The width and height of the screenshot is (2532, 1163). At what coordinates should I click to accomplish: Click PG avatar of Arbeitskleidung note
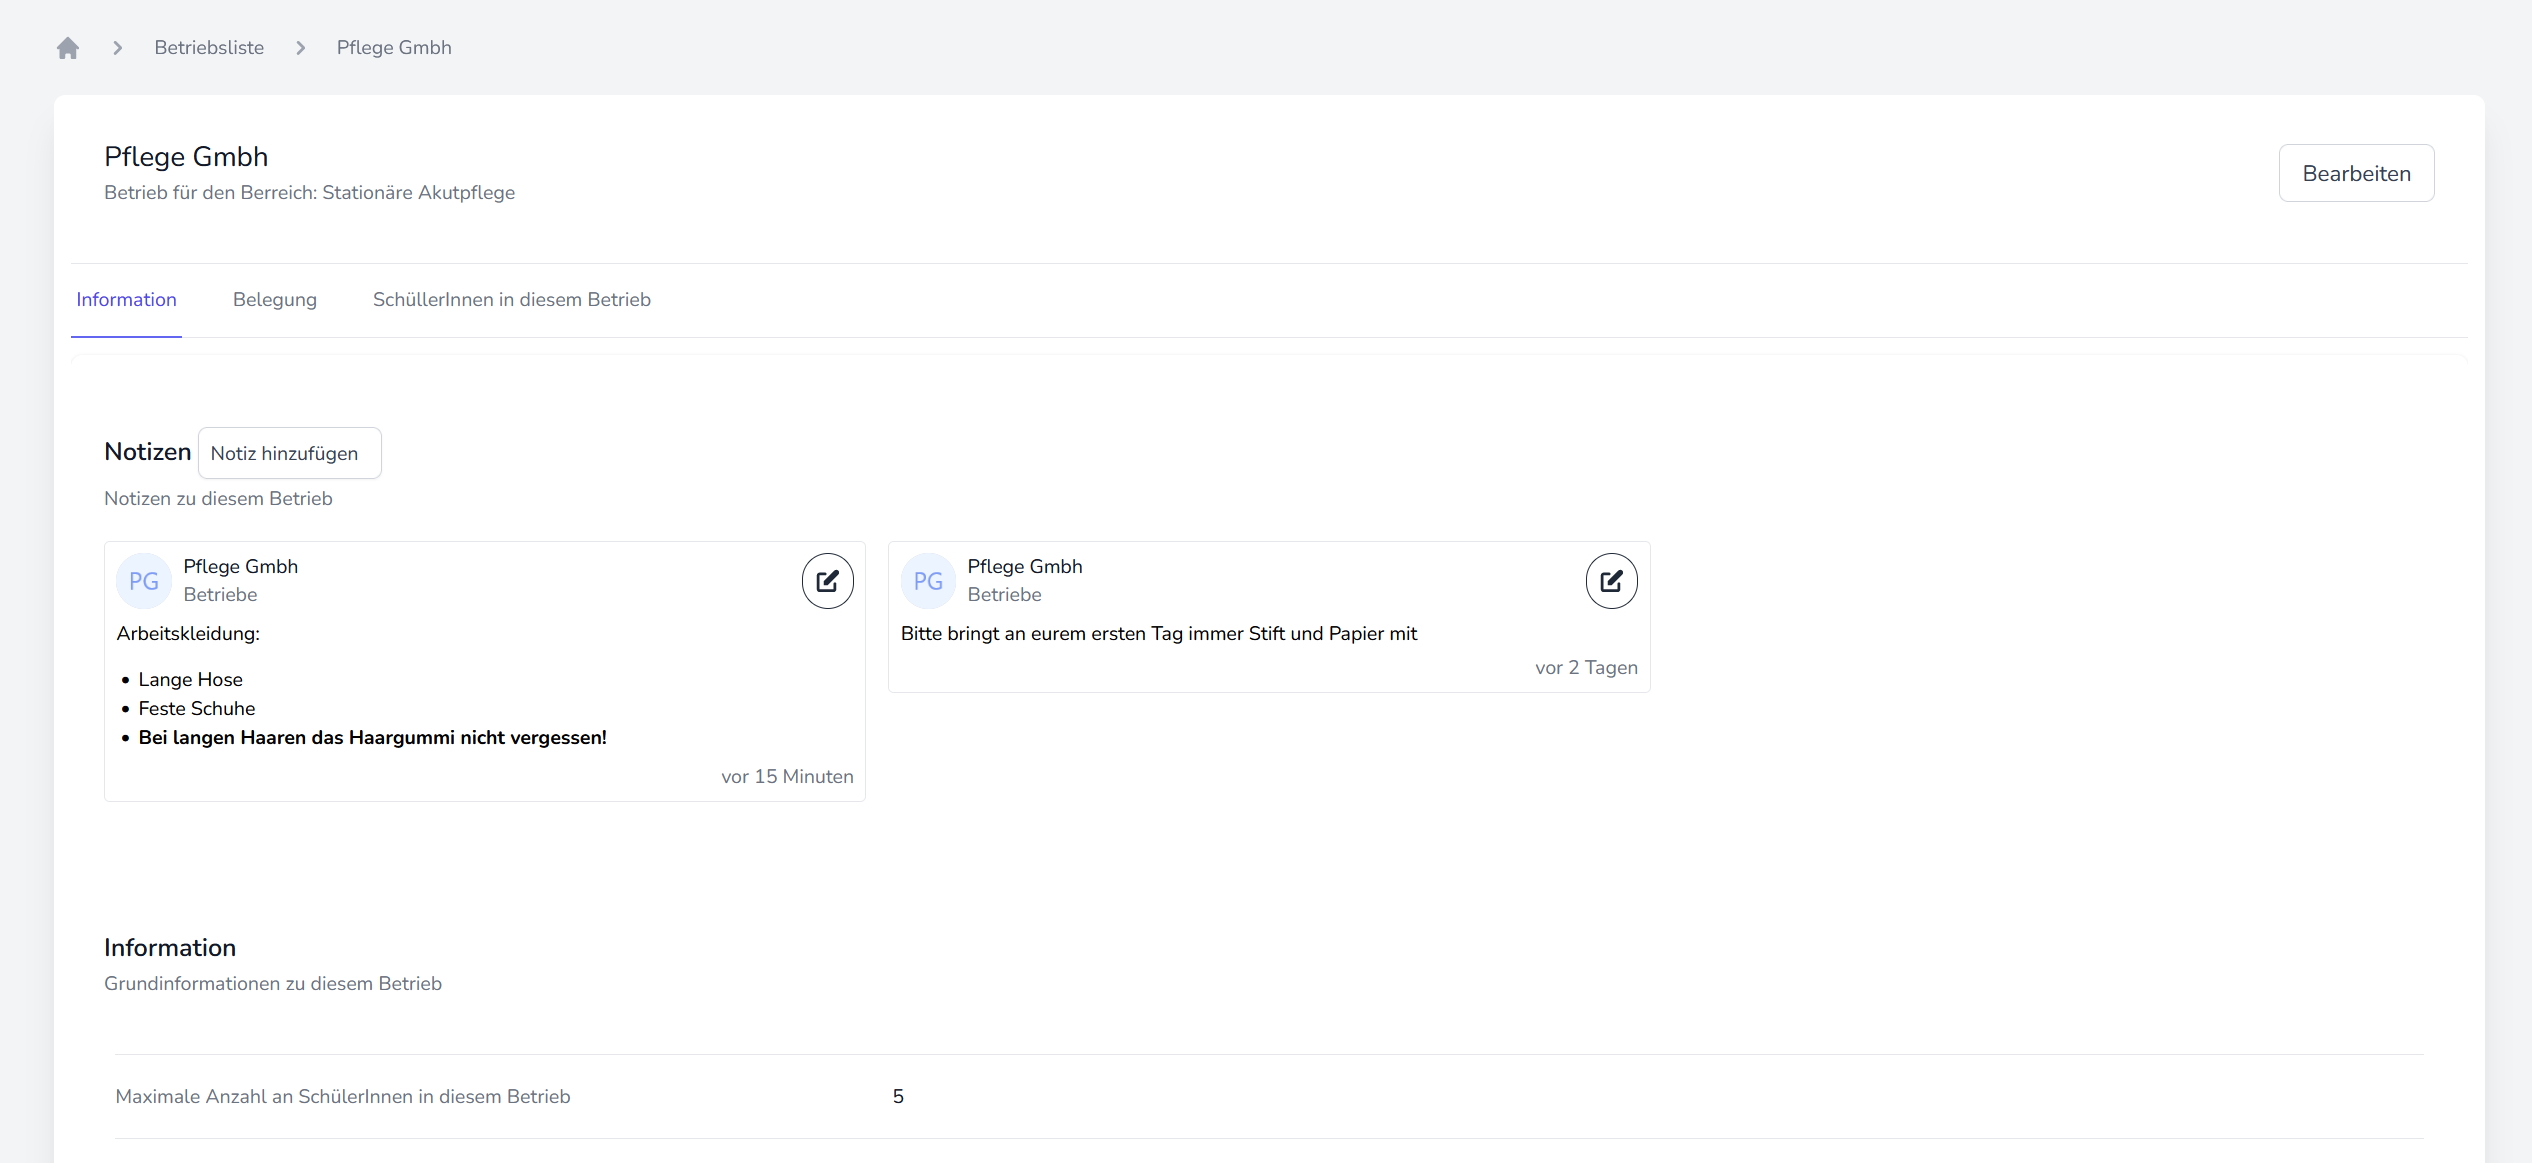[x=144, y=581]
